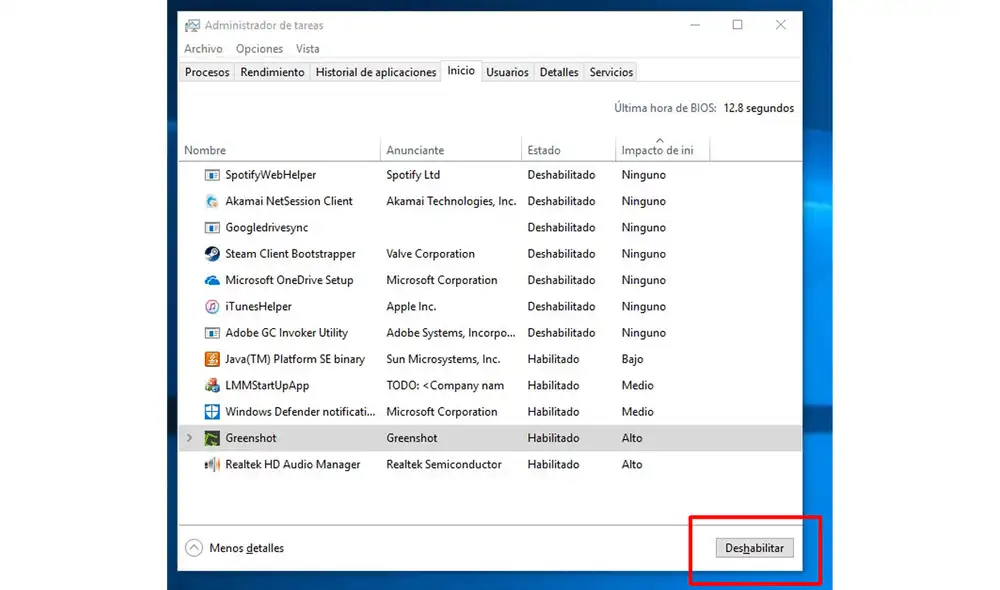Sort by Impacto de inicio column
Screen dimensions: 1000x590
(x=657, y=150)
